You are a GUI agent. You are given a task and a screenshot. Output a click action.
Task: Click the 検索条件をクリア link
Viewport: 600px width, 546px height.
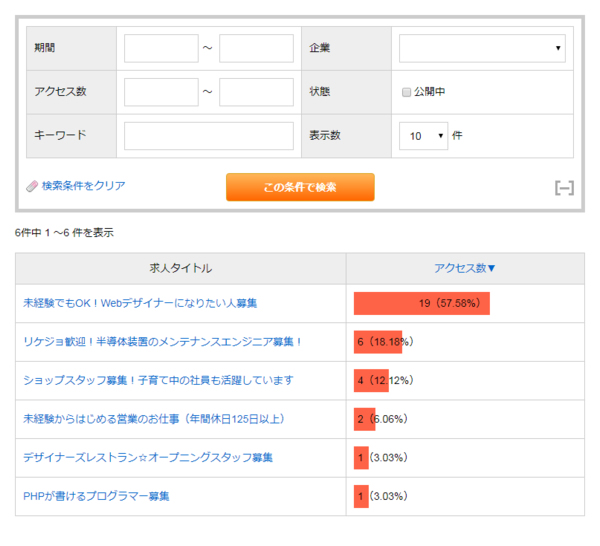83,186
